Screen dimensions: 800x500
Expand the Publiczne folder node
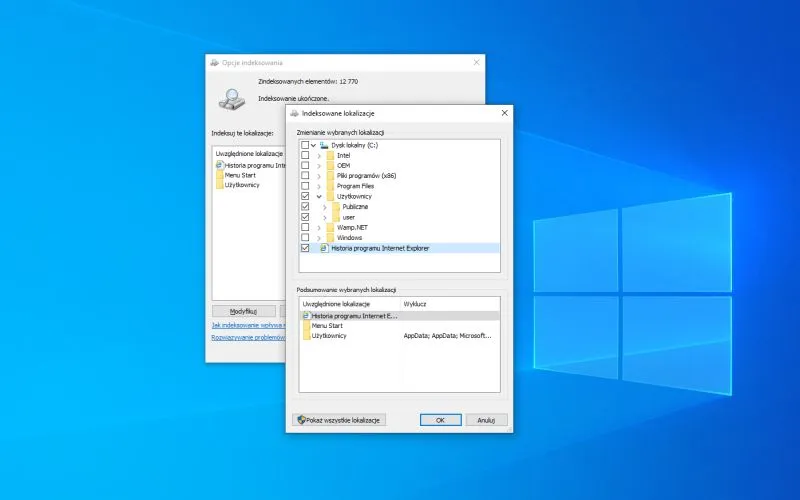(324, 207)
